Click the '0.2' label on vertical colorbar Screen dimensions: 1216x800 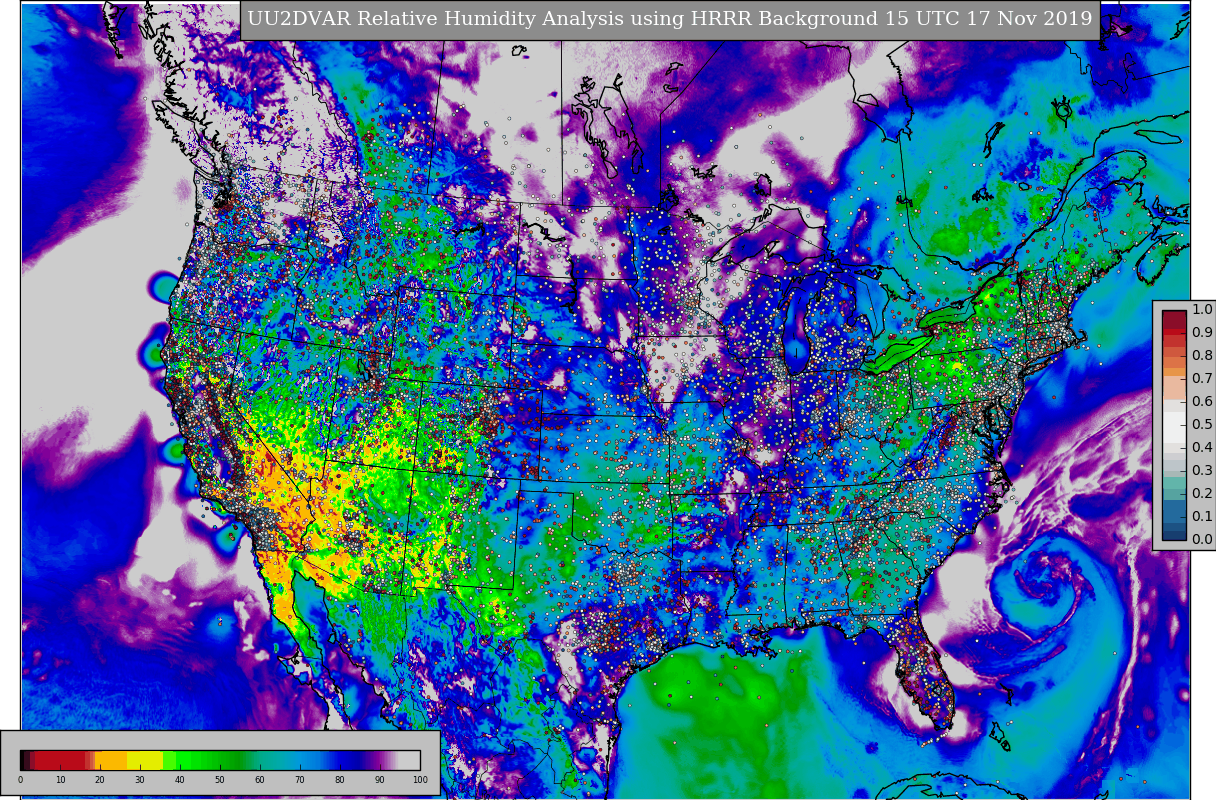[x=1202, y=493]
